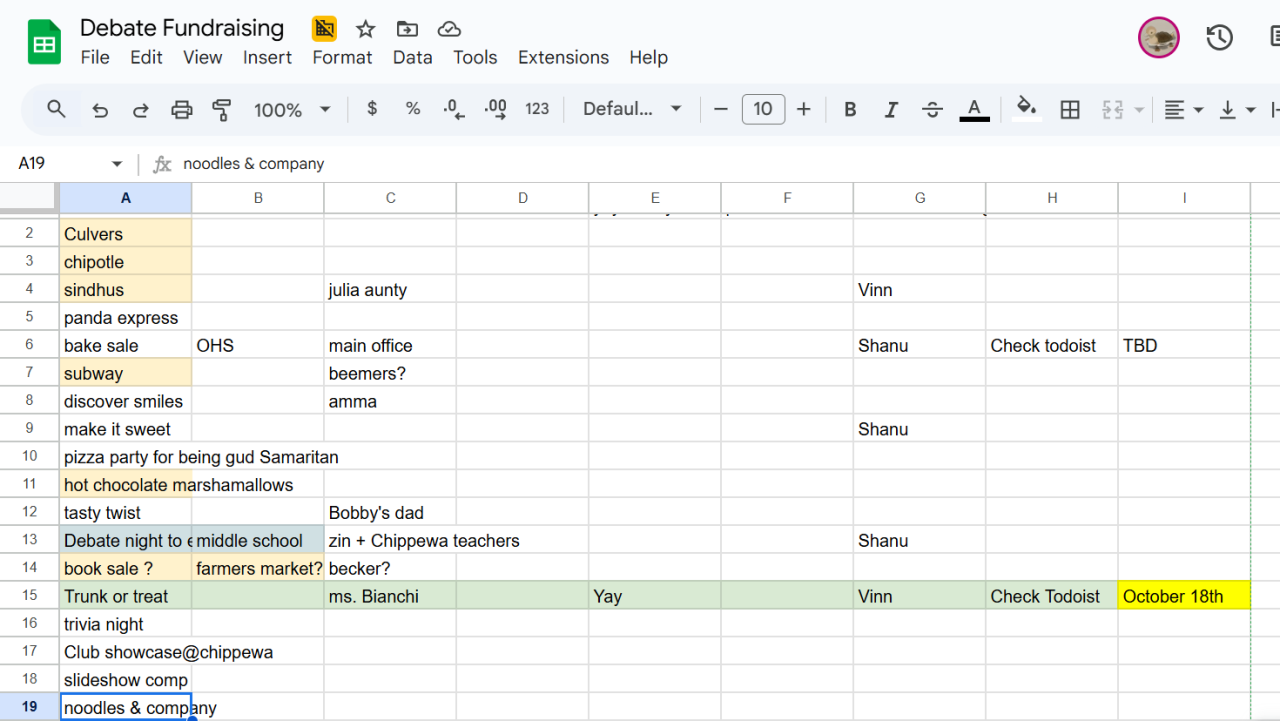
Task: Select the Culvers cell
Action: (126, 234)
